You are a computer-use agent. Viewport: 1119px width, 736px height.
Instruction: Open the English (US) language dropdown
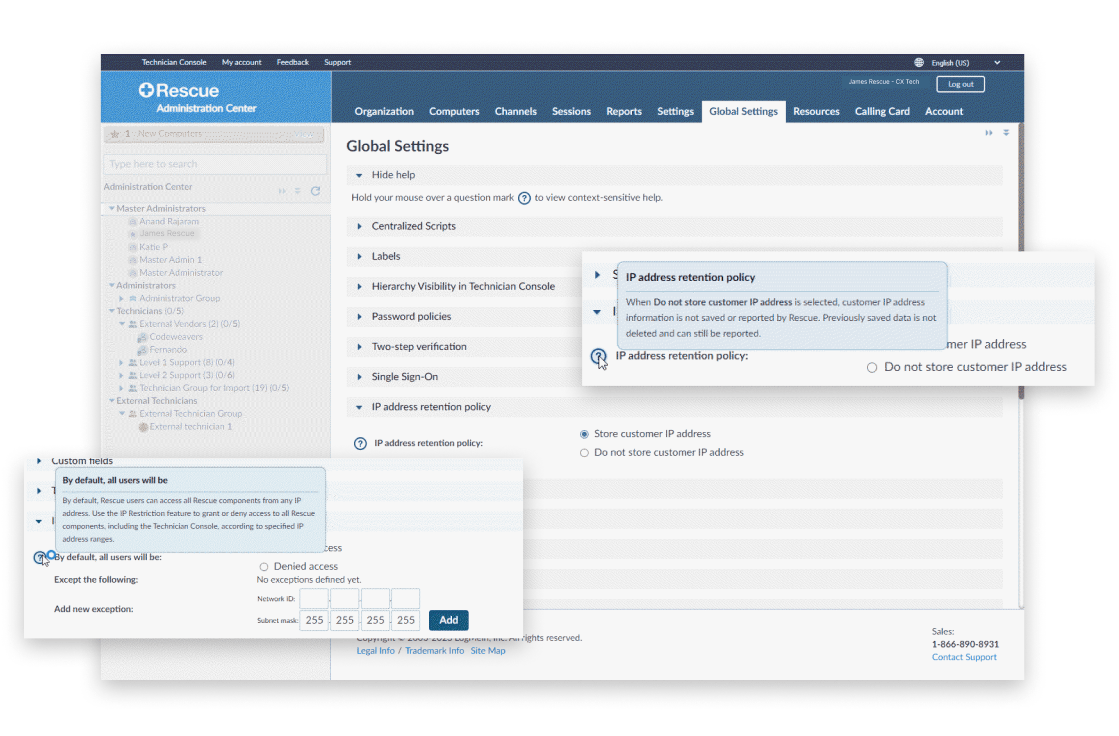point(997,62)
